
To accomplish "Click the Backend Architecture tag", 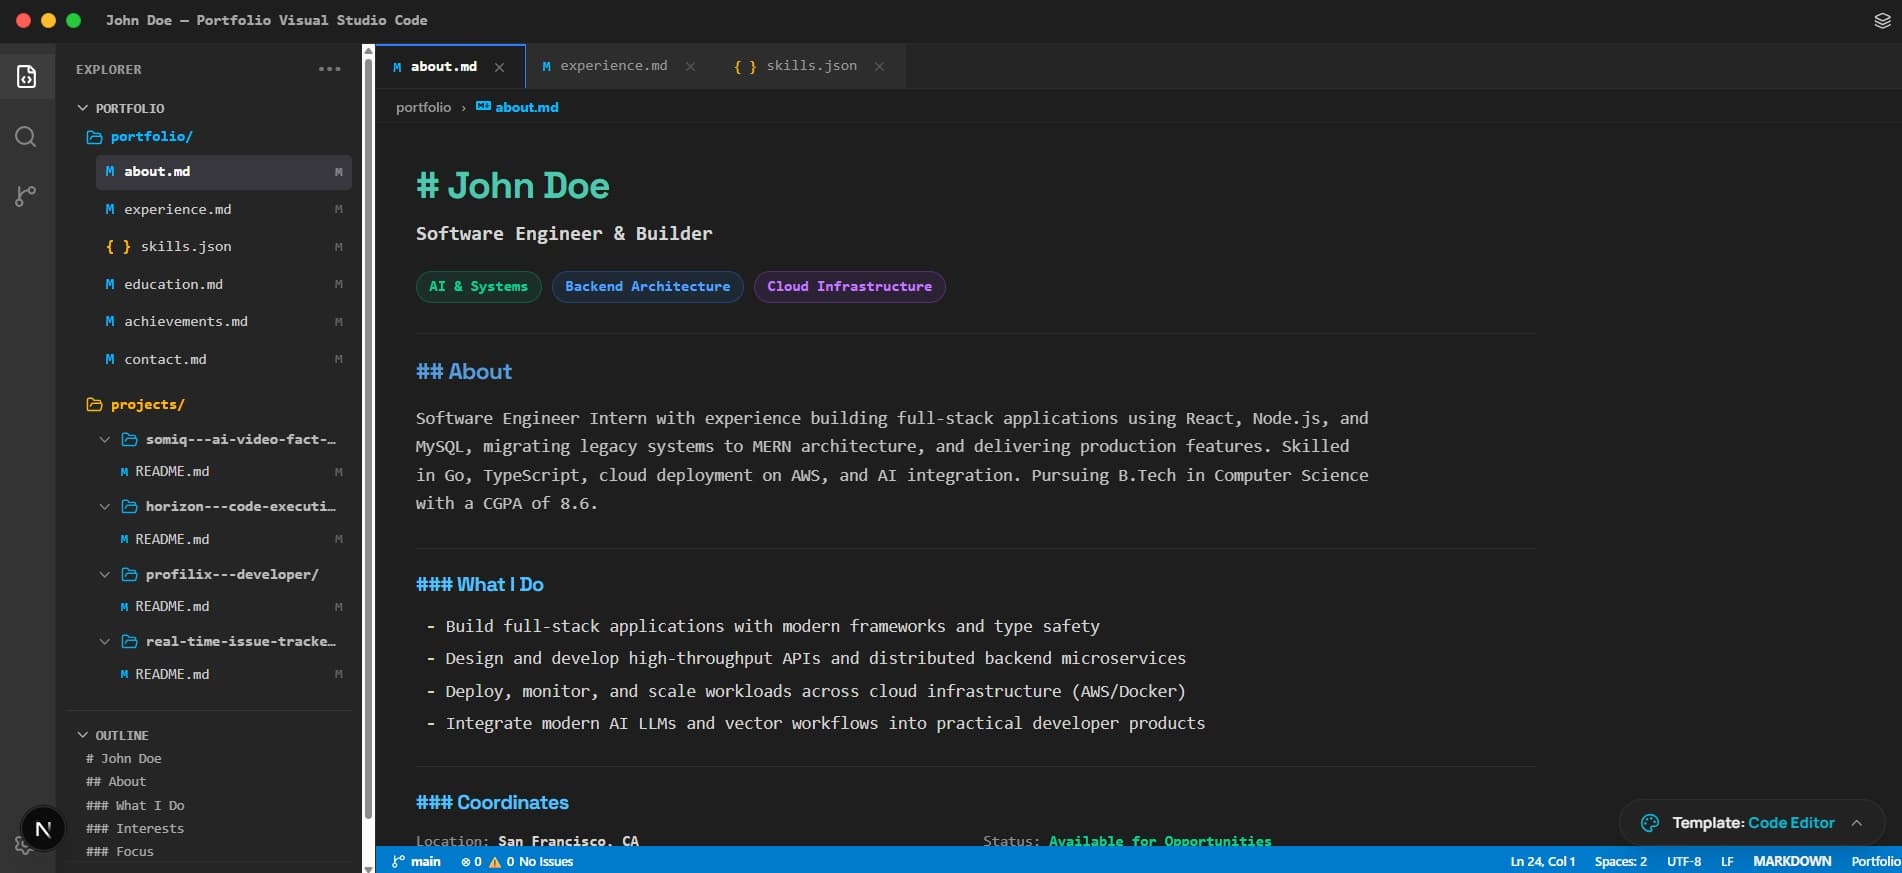I will (x=647, y=287).
